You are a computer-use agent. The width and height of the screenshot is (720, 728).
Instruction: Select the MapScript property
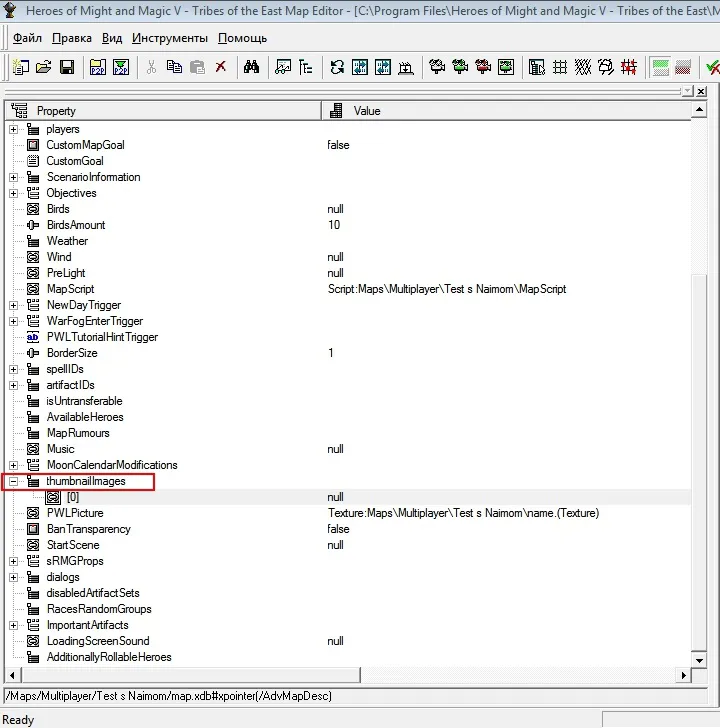(70, 289)
